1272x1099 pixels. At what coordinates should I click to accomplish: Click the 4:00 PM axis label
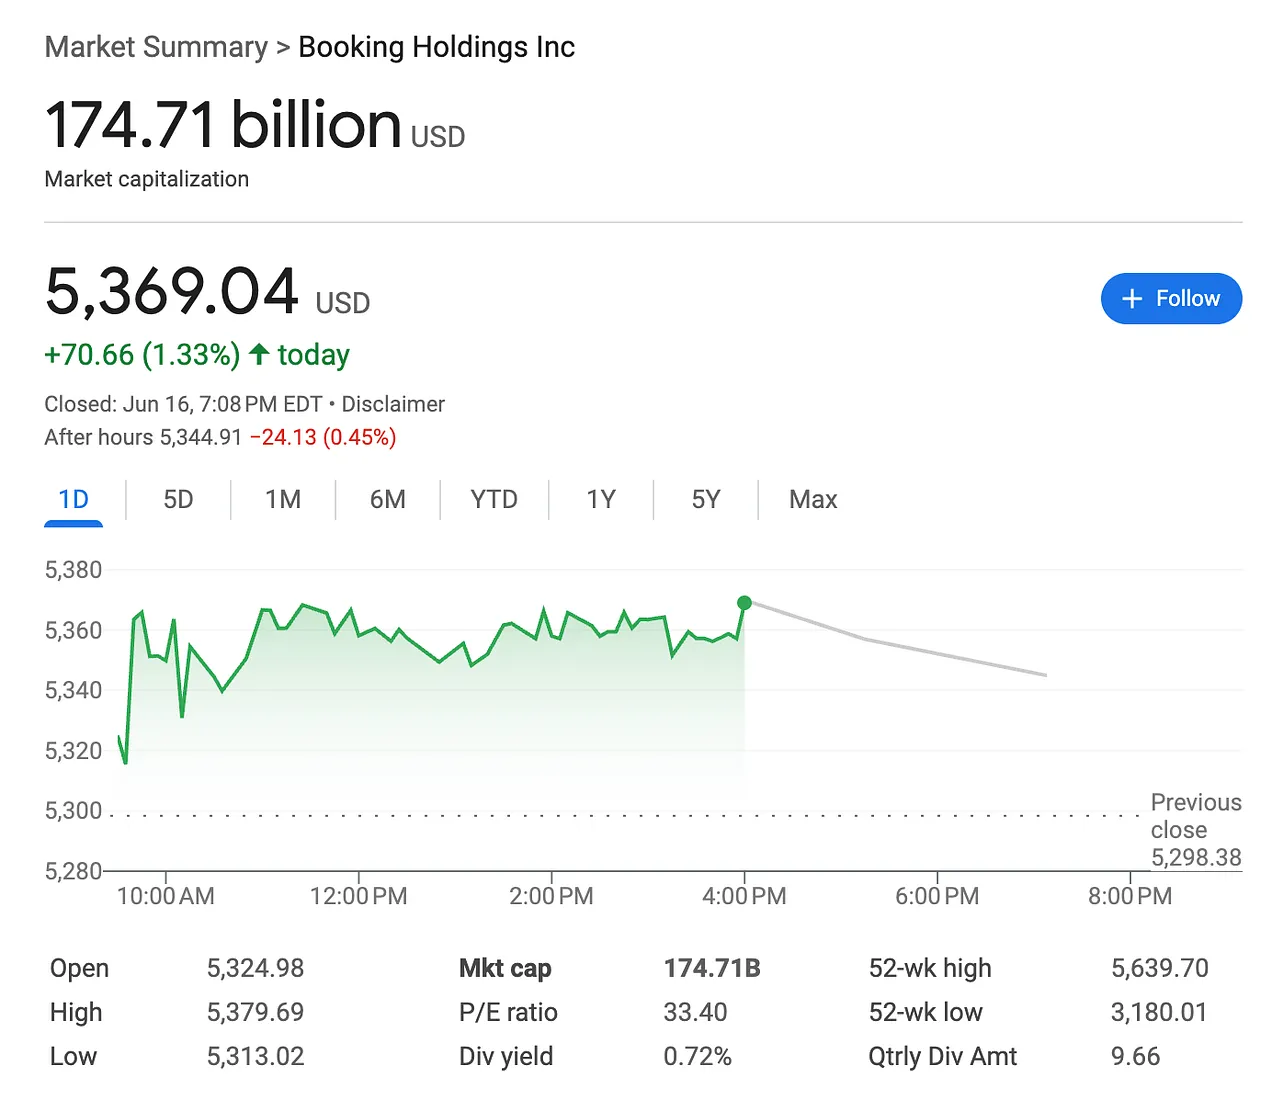[744, 896]
